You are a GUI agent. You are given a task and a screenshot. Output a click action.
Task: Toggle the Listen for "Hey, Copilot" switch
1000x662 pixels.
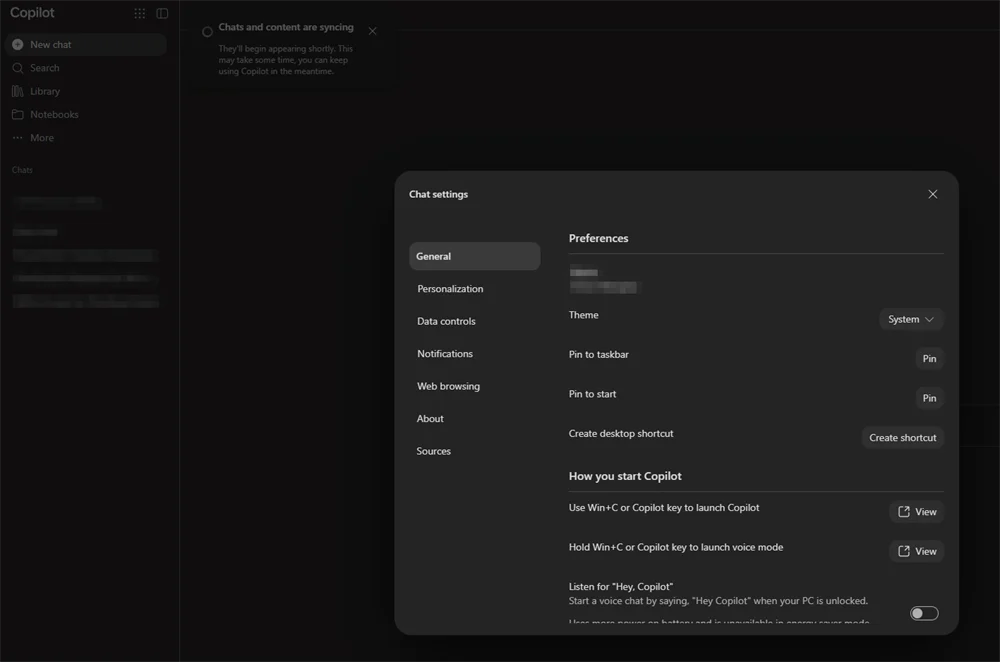(x=924, y=613)
